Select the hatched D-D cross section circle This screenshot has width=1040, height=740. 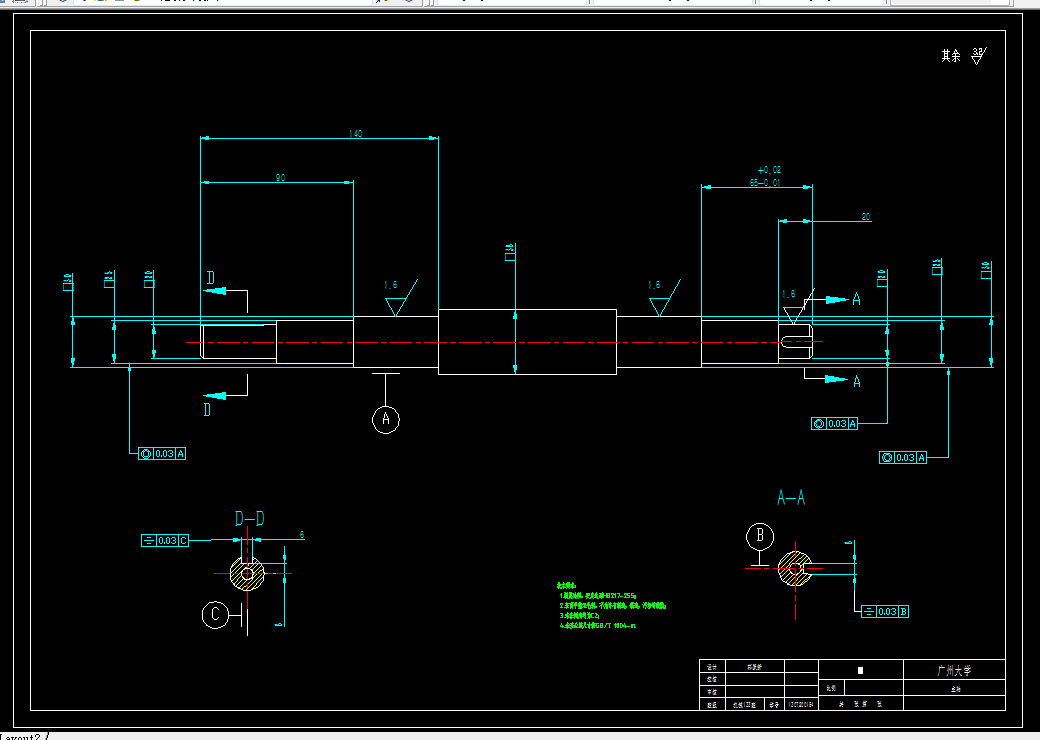tap(247, 574)
